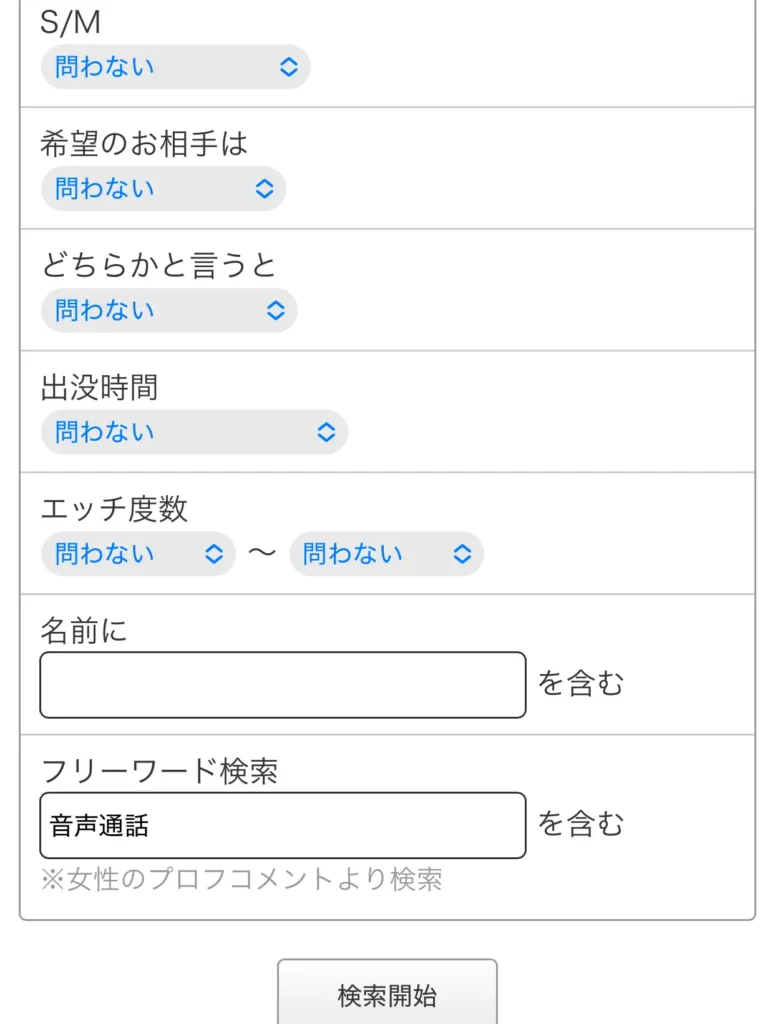Click the chevron icon on どちらかと言うと selector
Viewport: 775px width, 1024px height.
pyautogui.click(x=276, y=311)
